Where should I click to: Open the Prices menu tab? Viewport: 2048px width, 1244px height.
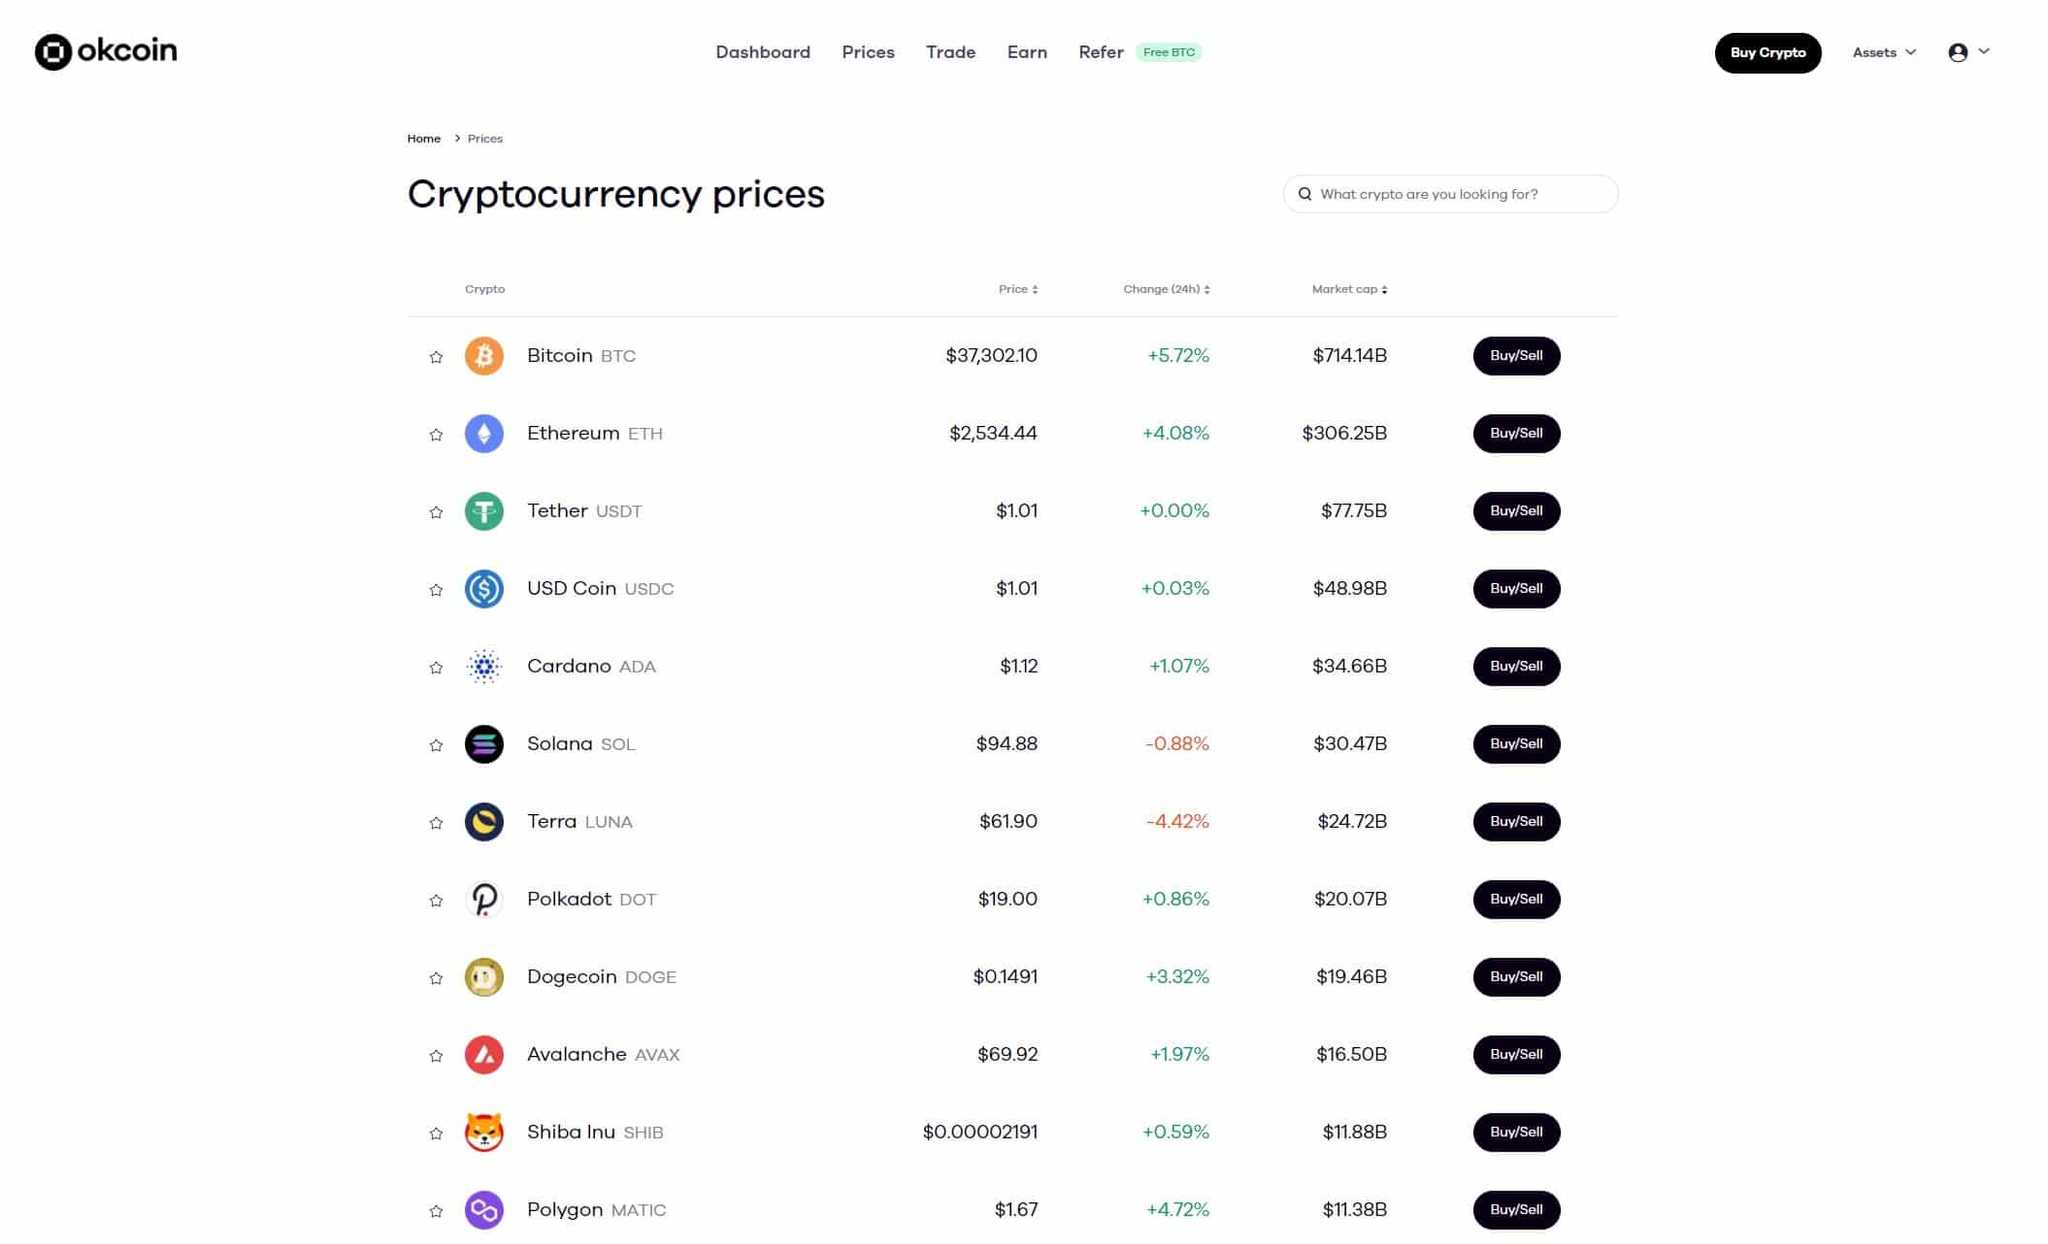tap(869, 51)
